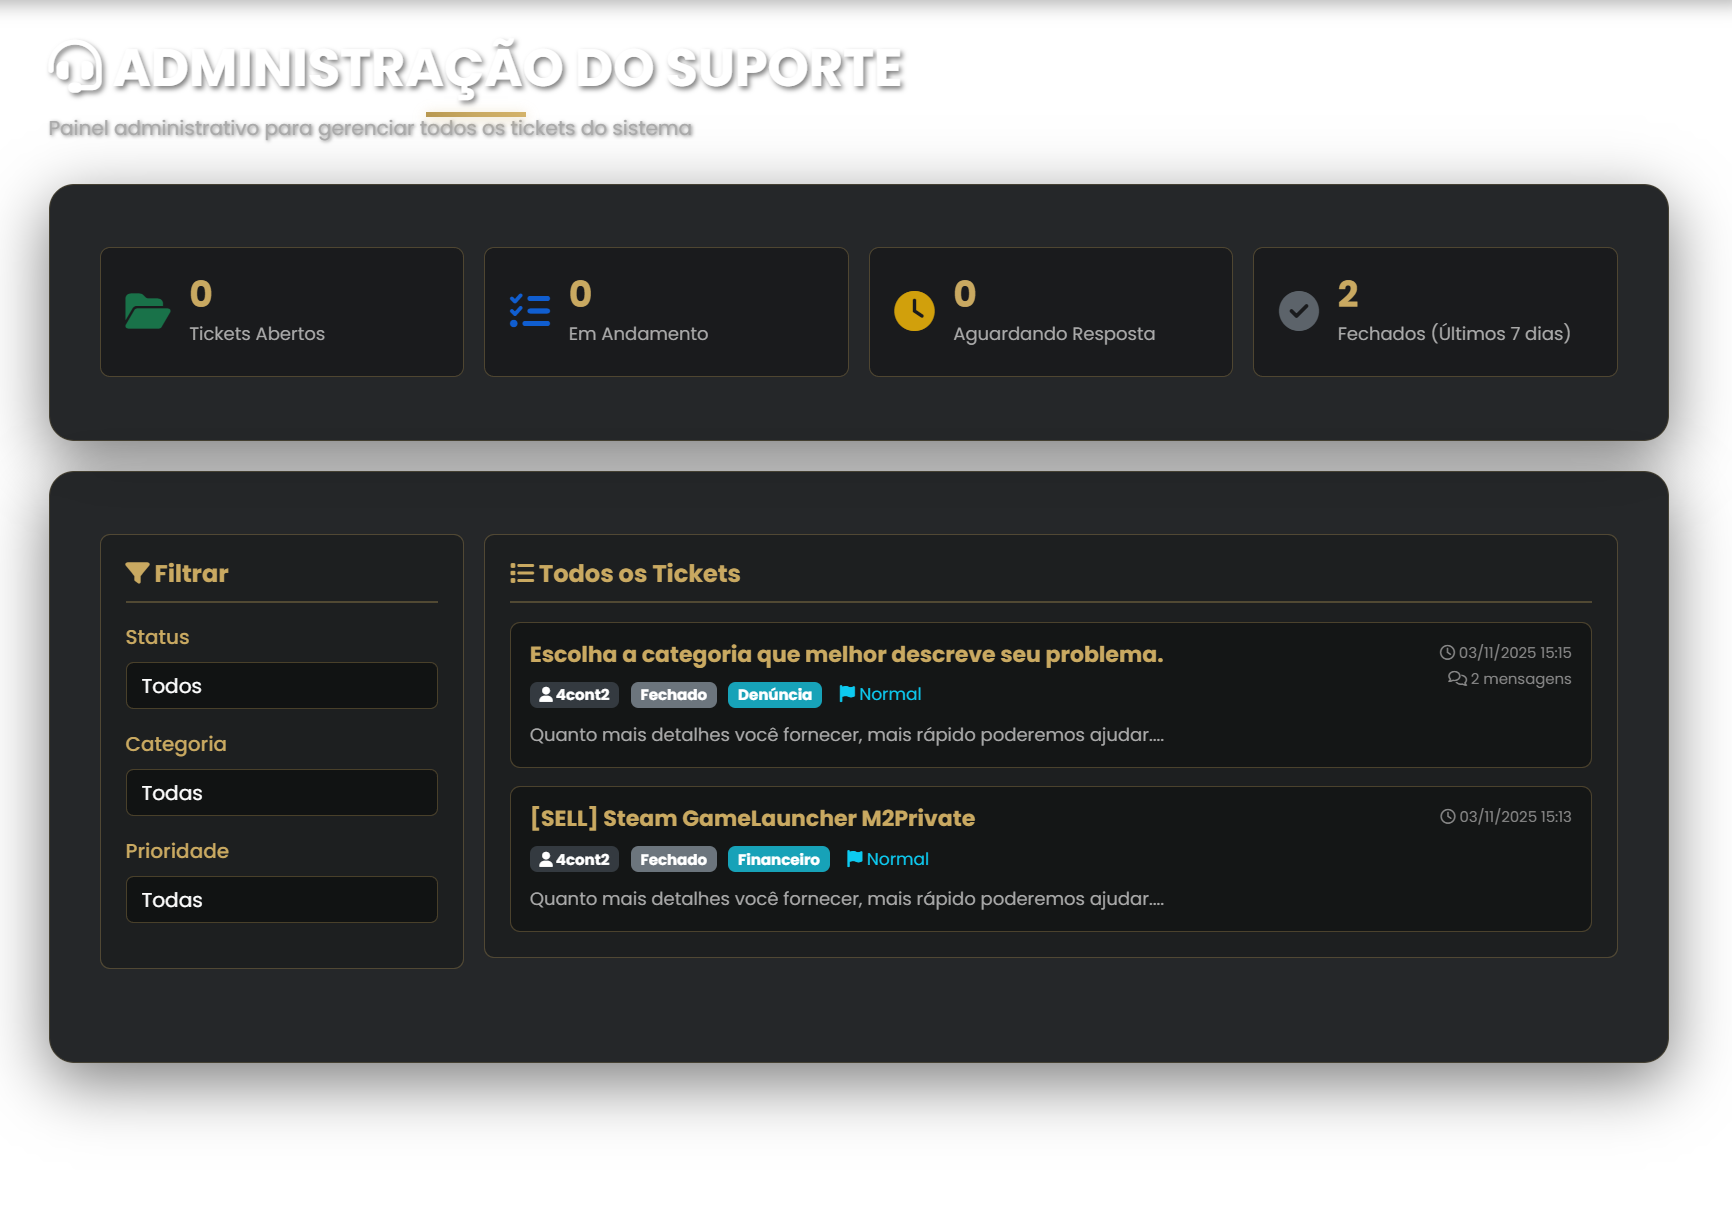Click the gray checkmark Fechados icon
This screenshot has height=1207, width=1732.
1298,311
